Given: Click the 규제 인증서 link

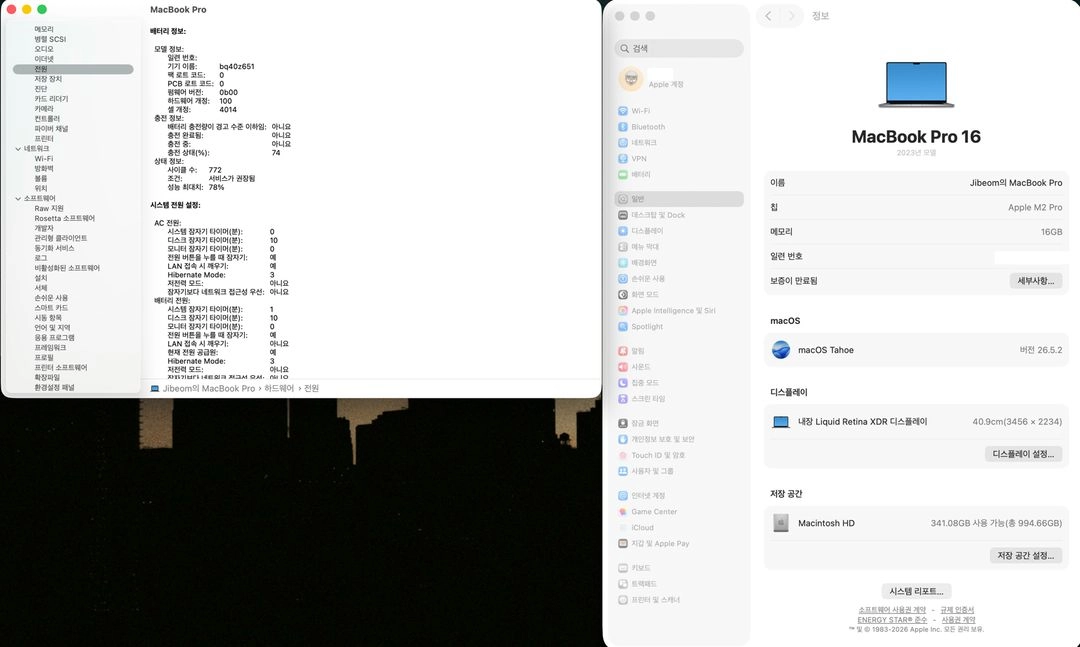Looking at the screenshot, I should tap(957, 610).
